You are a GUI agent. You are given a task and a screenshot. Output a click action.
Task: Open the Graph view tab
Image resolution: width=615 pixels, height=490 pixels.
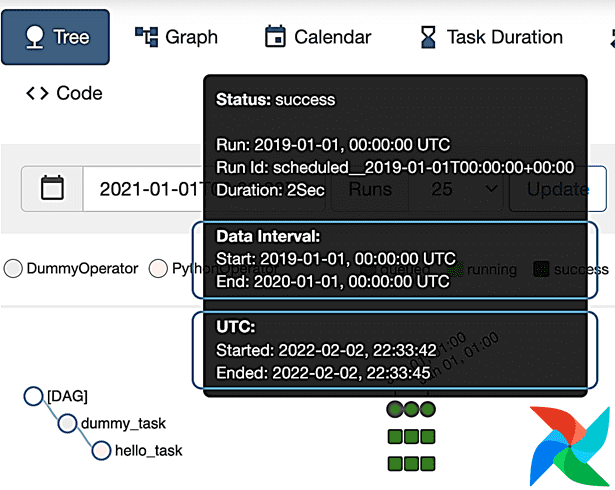[176, 37]
